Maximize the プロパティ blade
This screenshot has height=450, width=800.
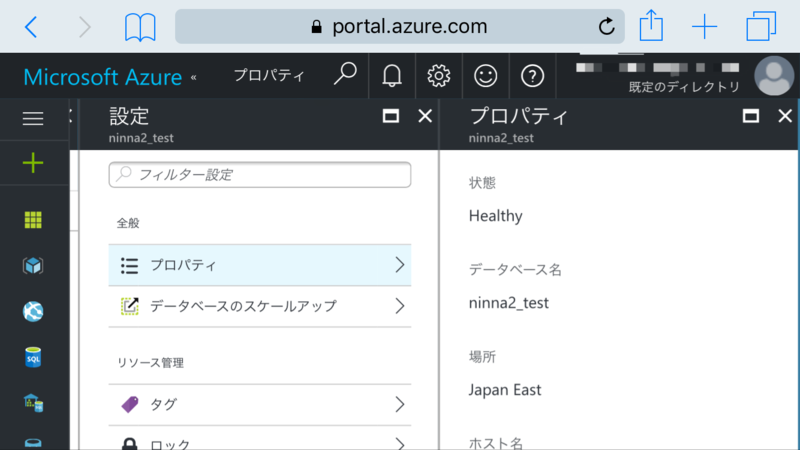point(751,116)
